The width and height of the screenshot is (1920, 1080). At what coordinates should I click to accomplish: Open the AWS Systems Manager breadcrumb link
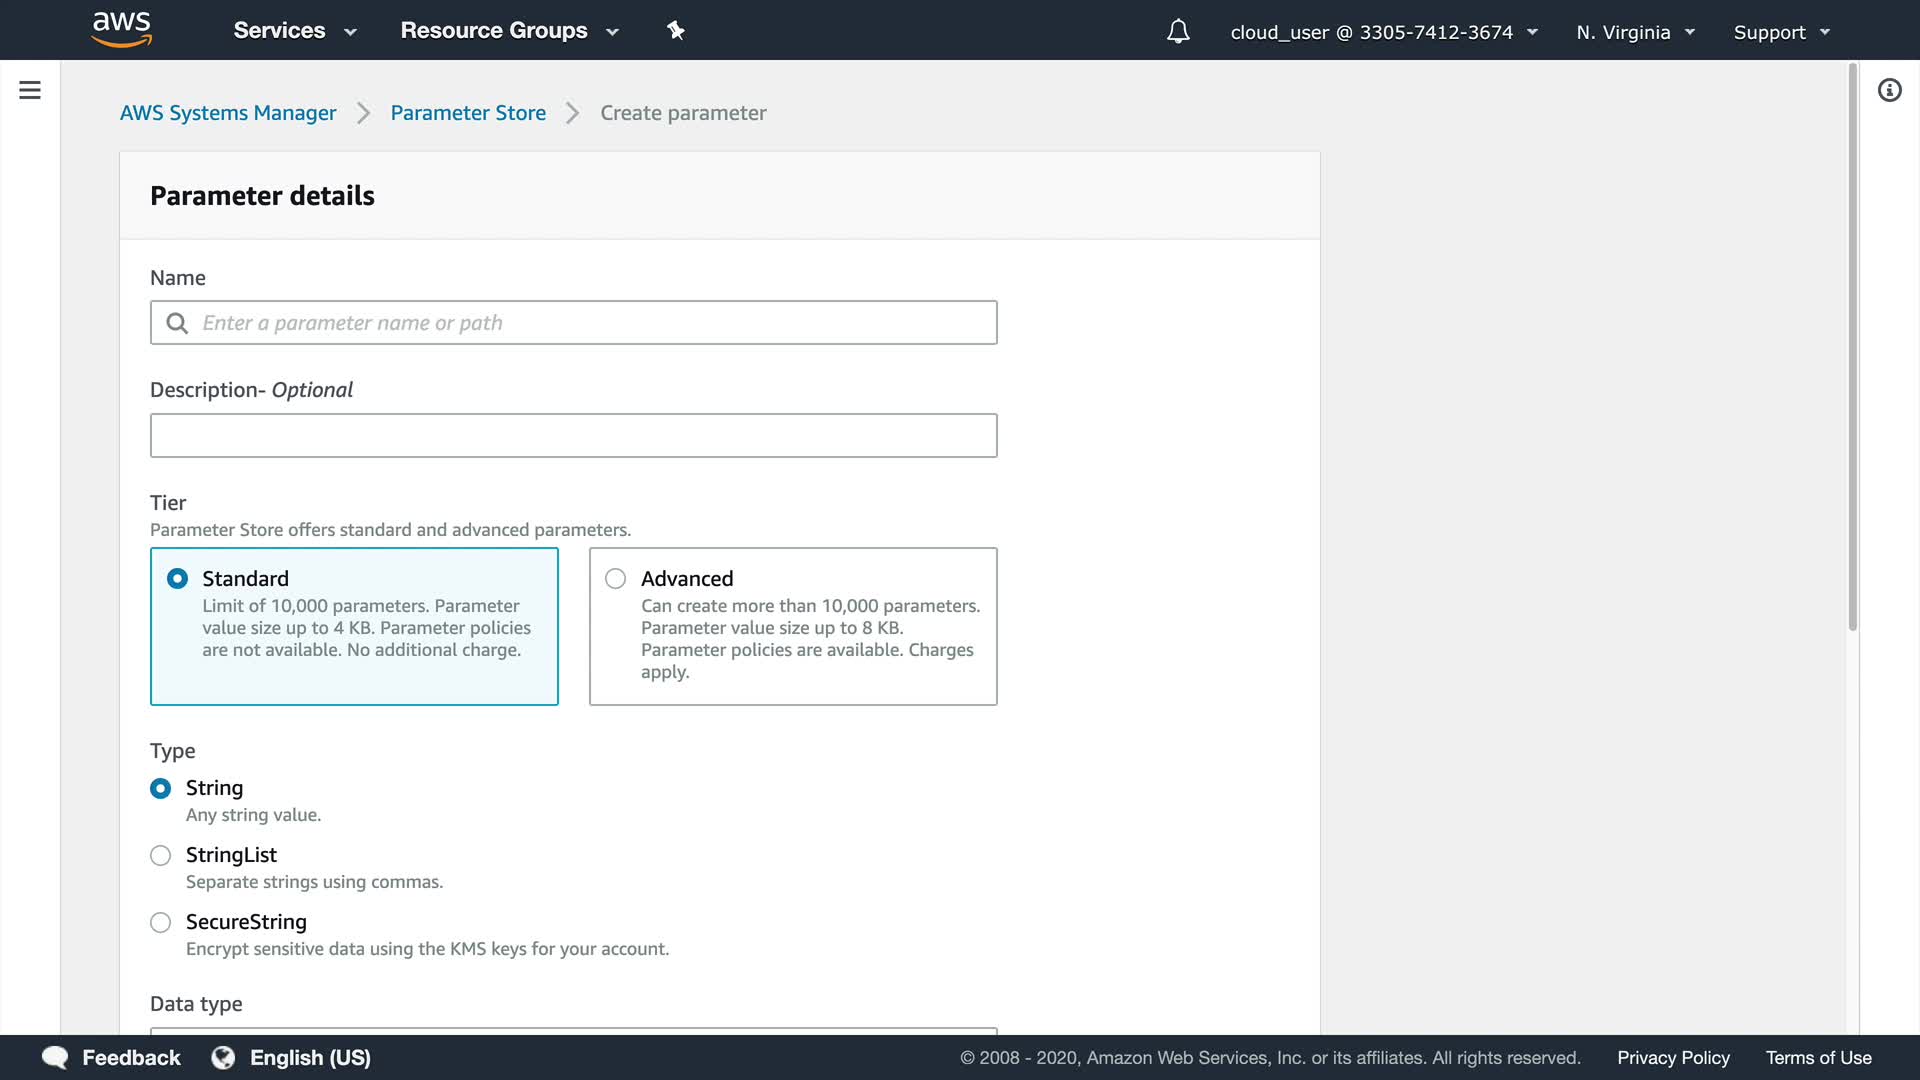click(228, 113)
